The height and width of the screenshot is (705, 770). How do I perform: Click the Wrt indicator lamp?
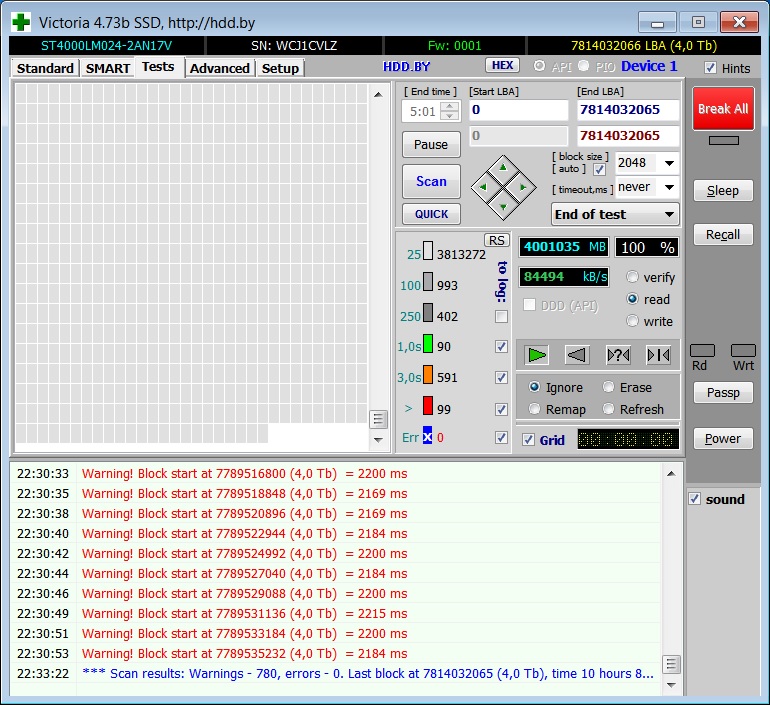point(743,351)
